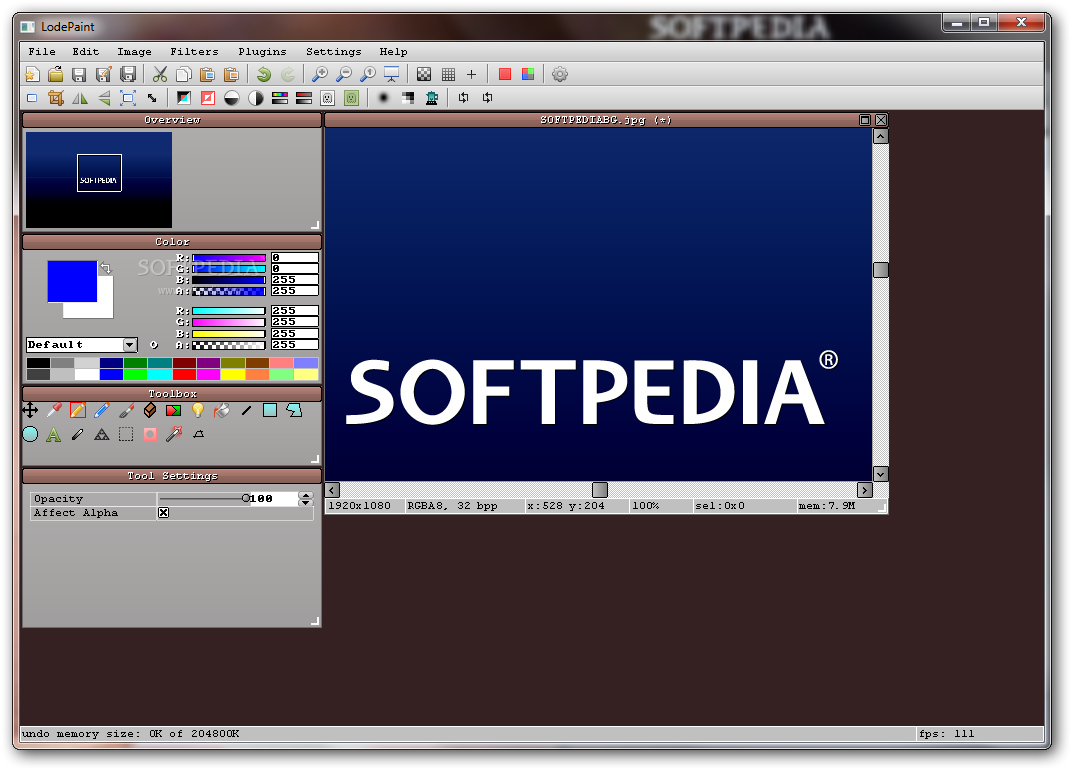Click the pixel grid icon

pos(448,74)
